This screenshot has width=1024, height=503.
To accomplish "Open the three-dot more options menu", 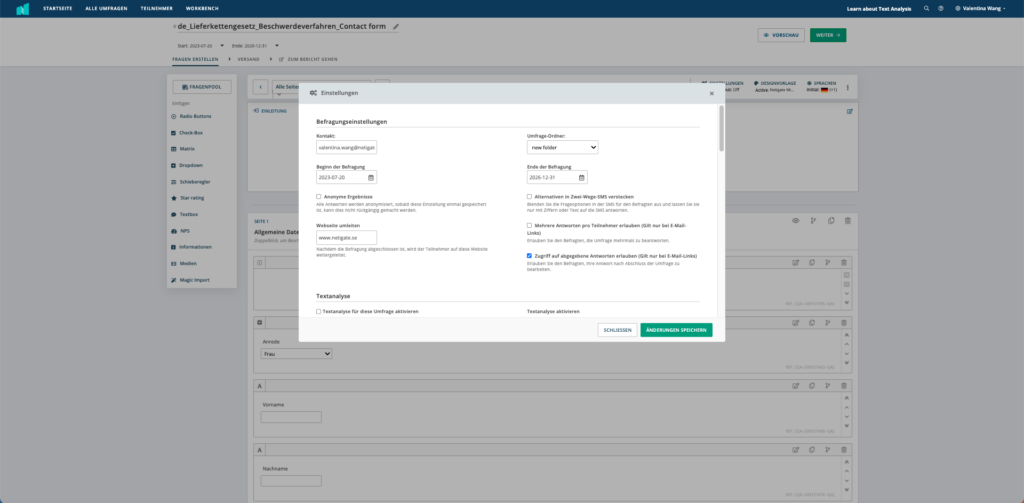I will [x=848, y=87].
